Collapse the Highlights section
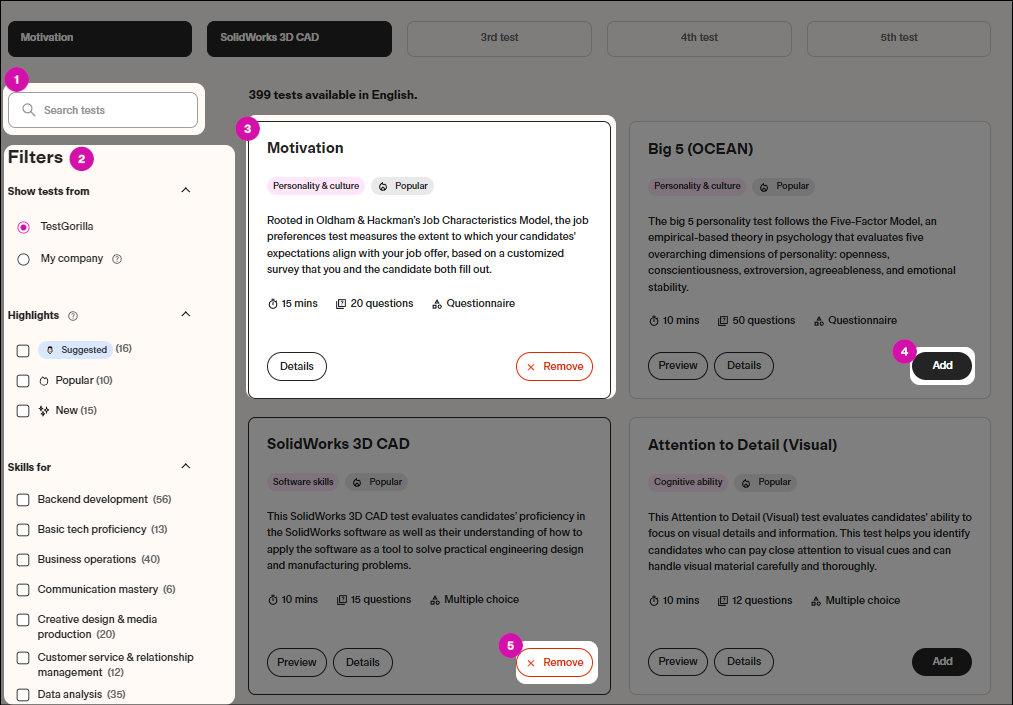Viewport: 1013px width, 705px height. click(185, 314)
